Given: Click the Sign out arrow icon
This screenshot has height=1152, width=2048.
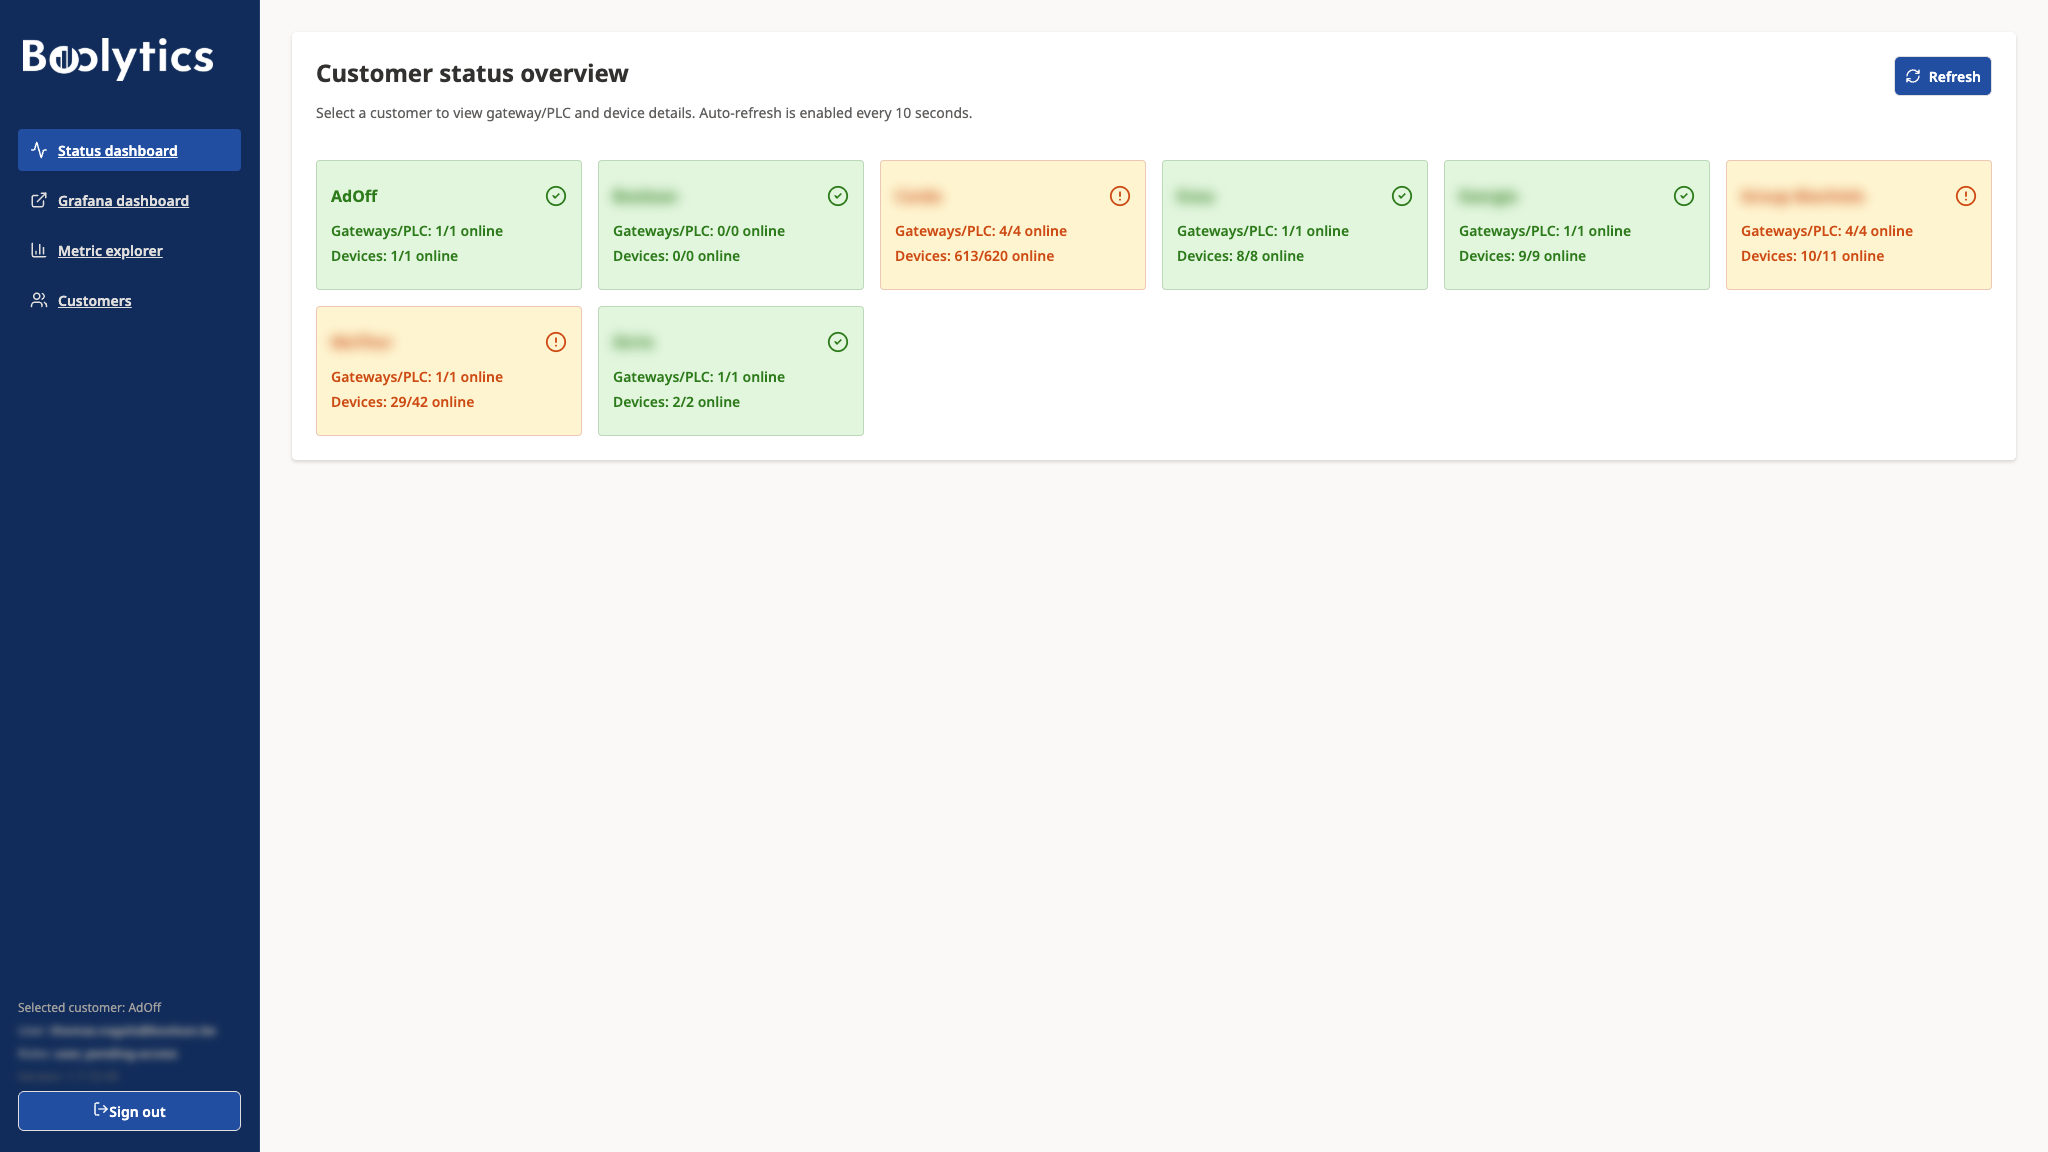Looking at the screenshot, I should point(100,1109).
